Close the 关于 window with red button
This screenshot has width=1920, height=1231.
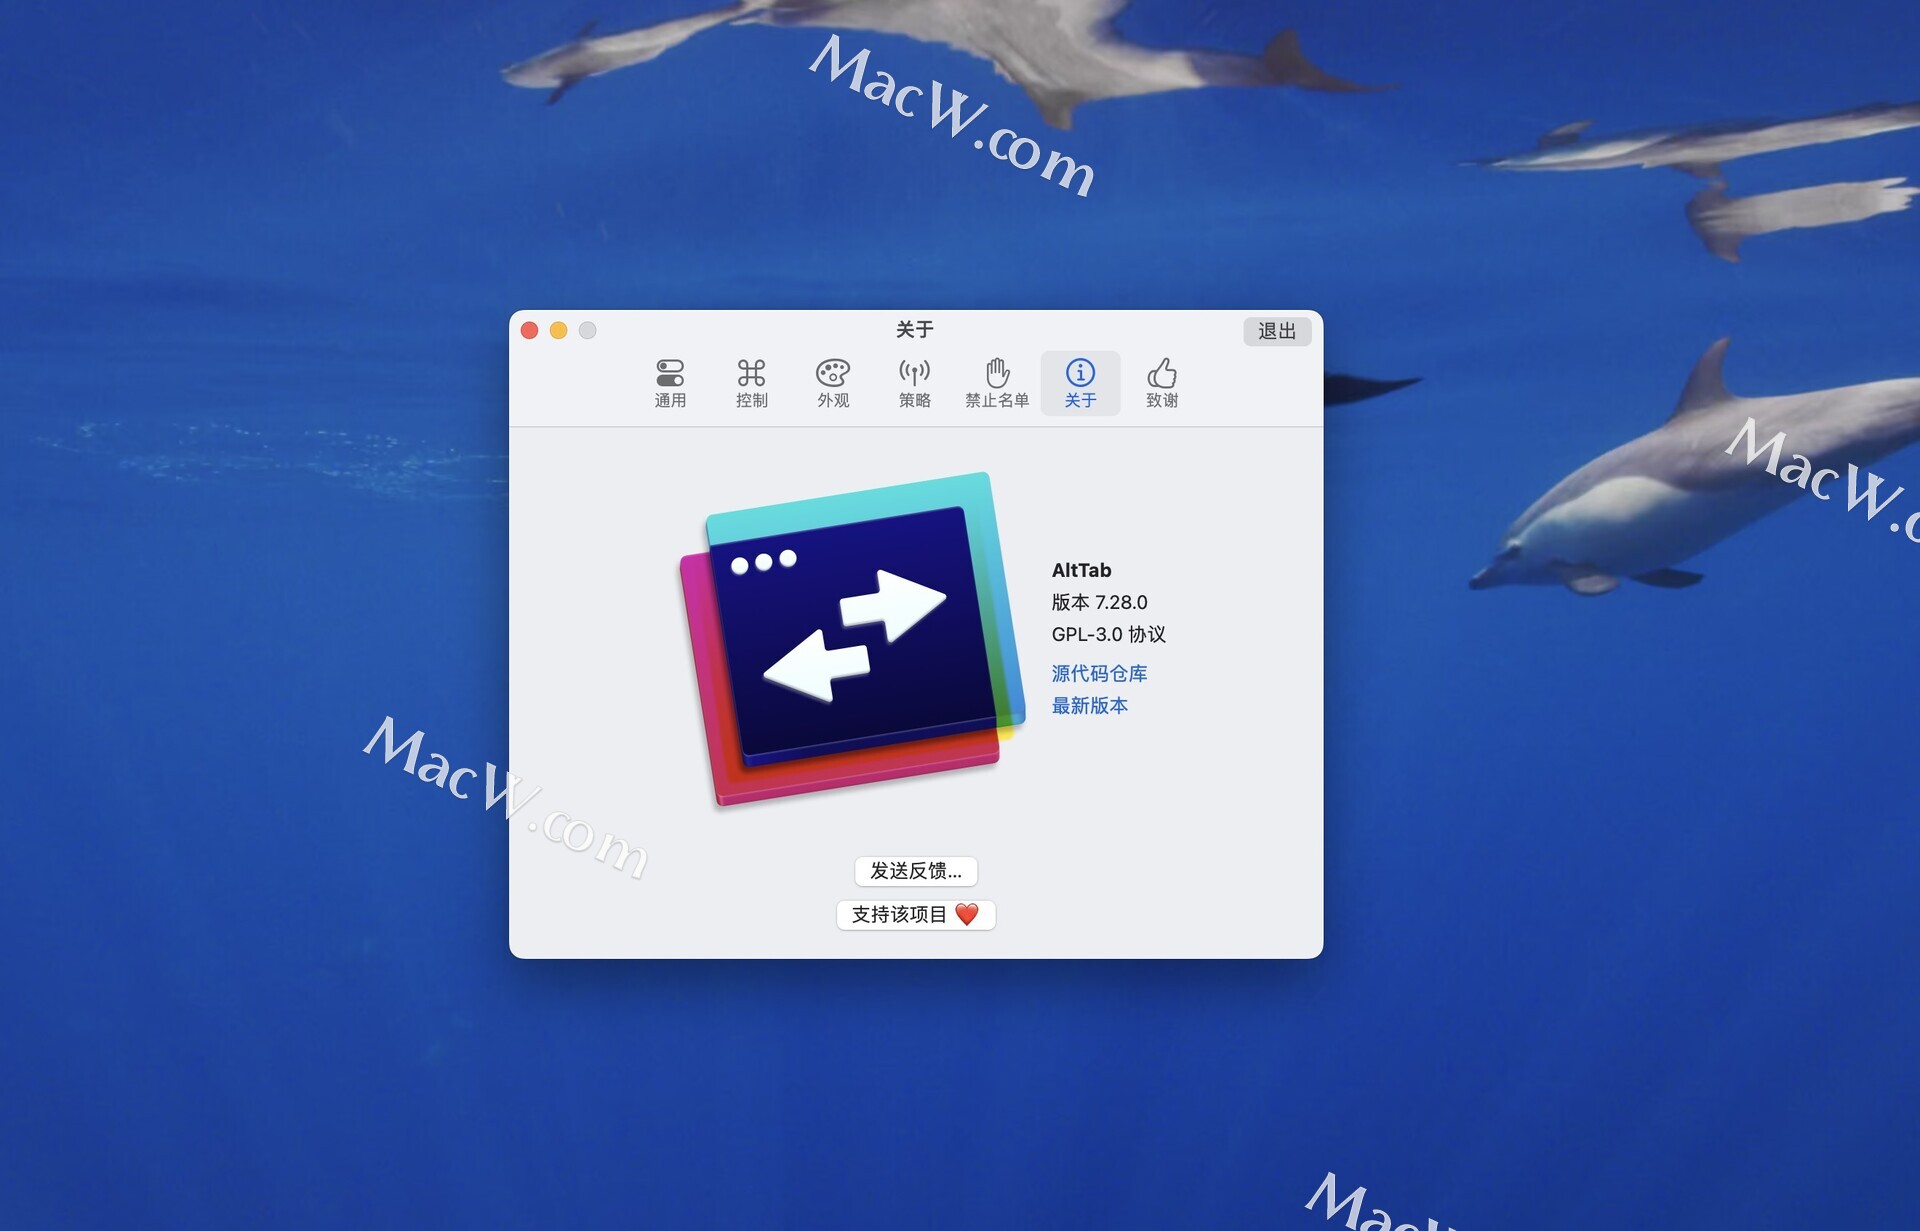(530, 331)
